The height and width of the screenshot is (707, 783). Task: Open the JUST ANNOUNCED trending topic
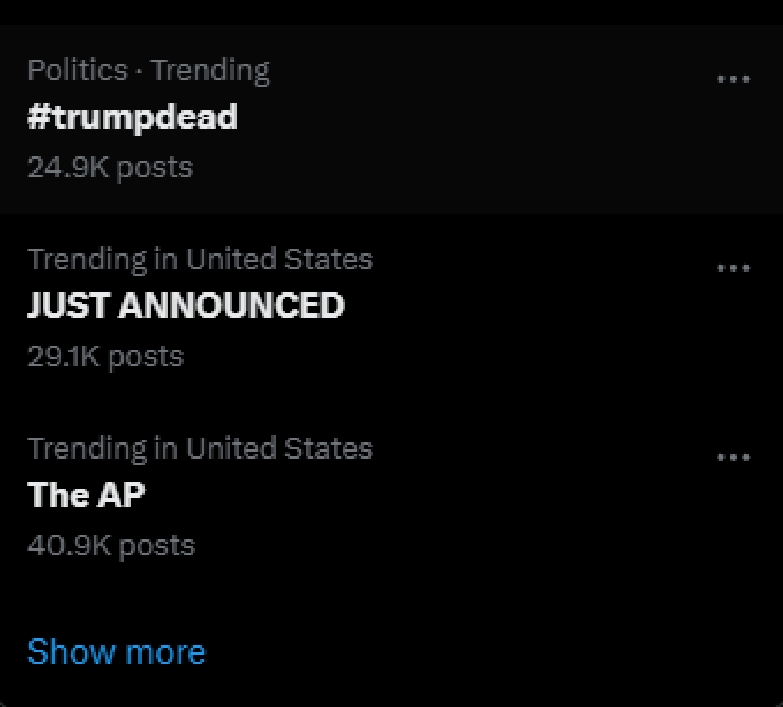coord(186,305)
